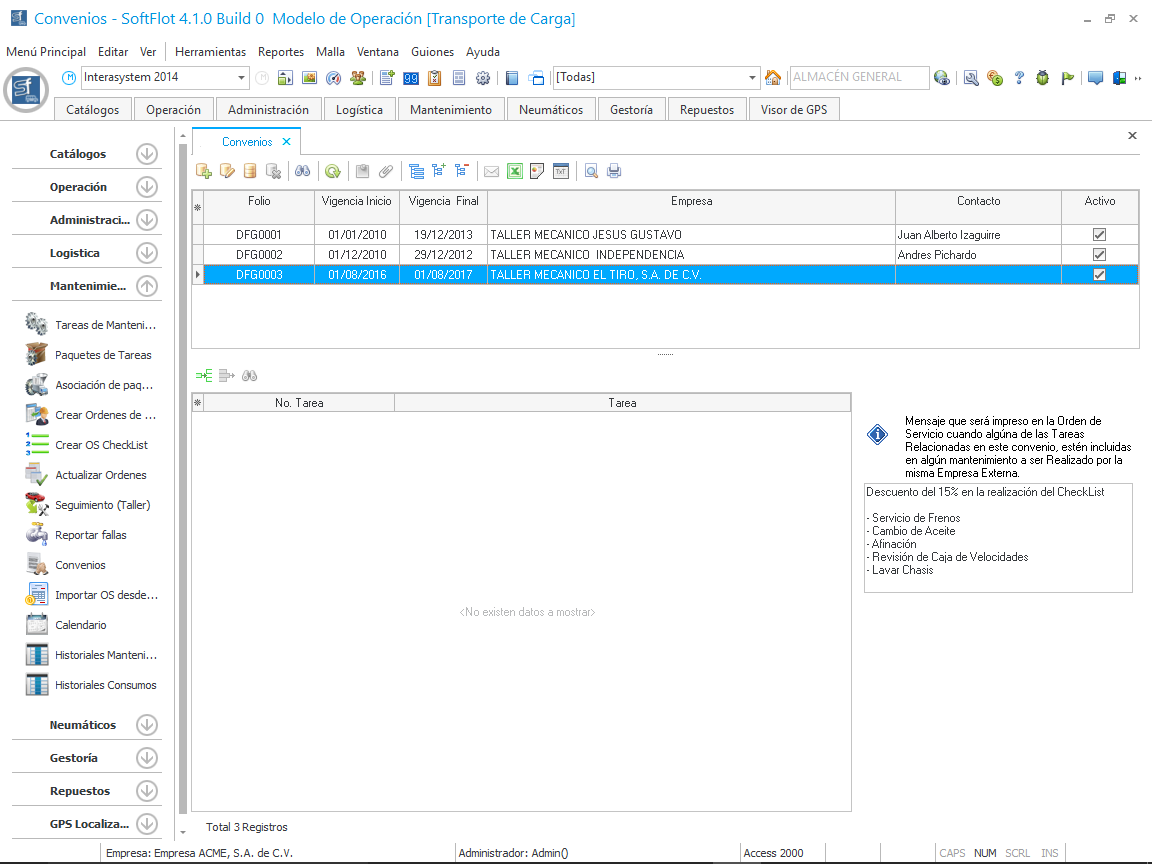The image size is (1152, 864).
Task: Switch to the Logística tab
Action: 359,110
